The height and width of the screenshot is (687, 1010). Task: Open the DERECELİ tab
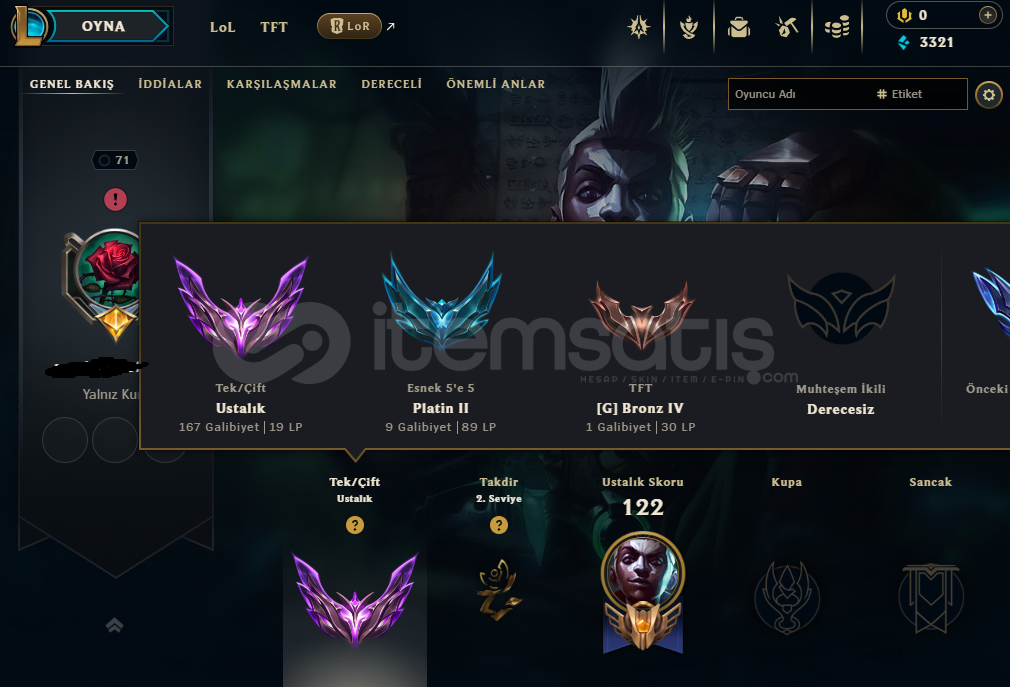(392, 84)
